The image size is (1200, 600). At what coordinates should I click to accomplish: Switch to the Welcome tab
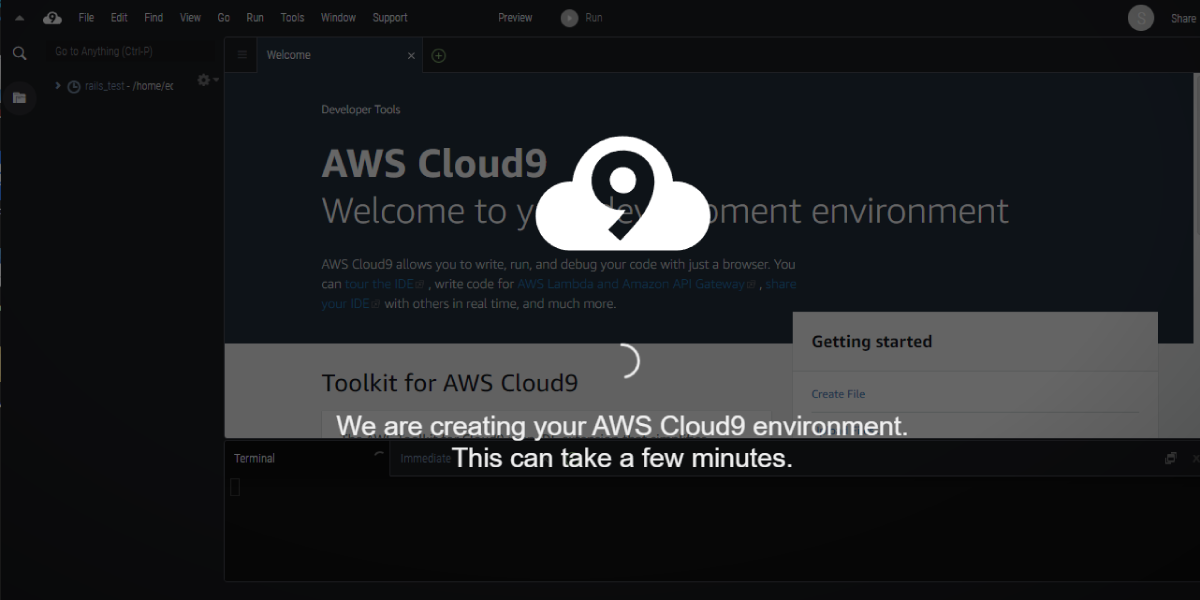289,55
